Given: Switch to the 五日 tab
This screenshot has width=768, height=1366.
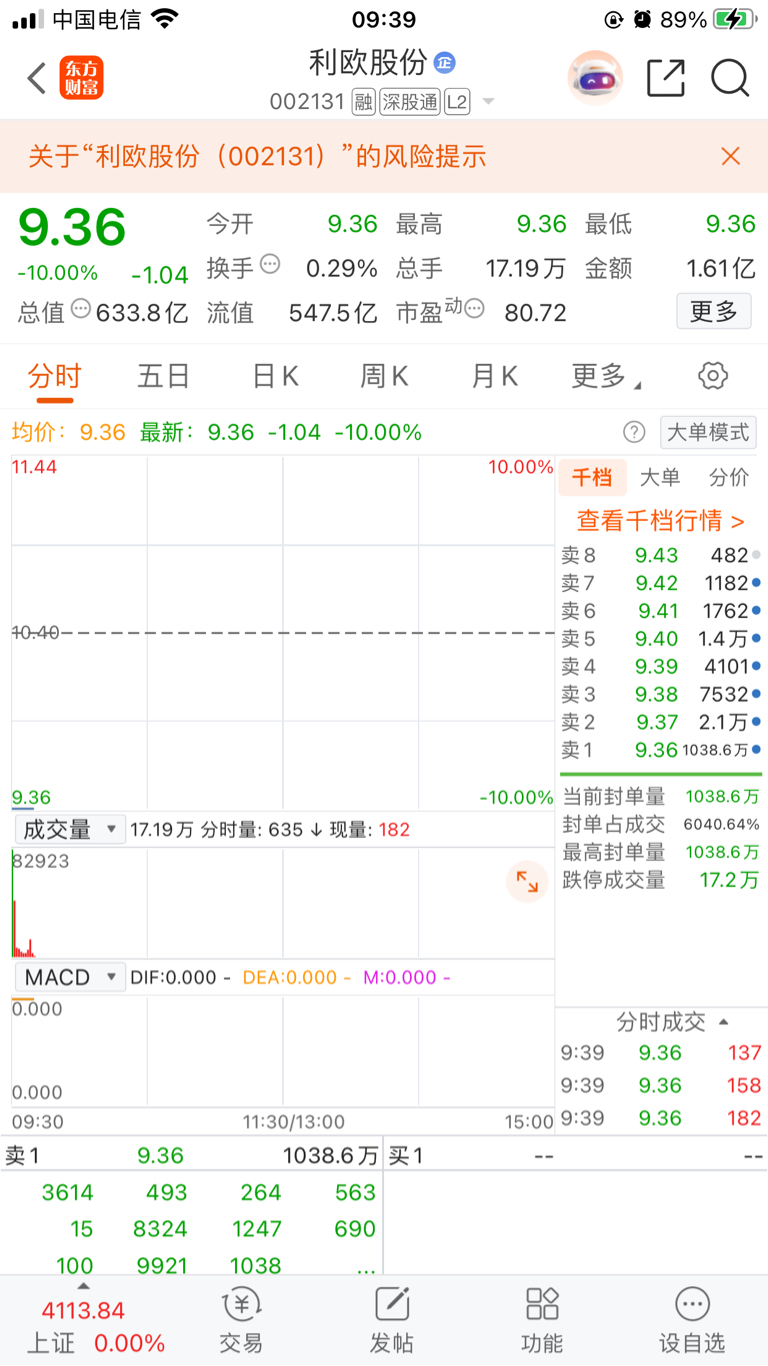Looking at the screenshot, I should click(x=164, y=376).
